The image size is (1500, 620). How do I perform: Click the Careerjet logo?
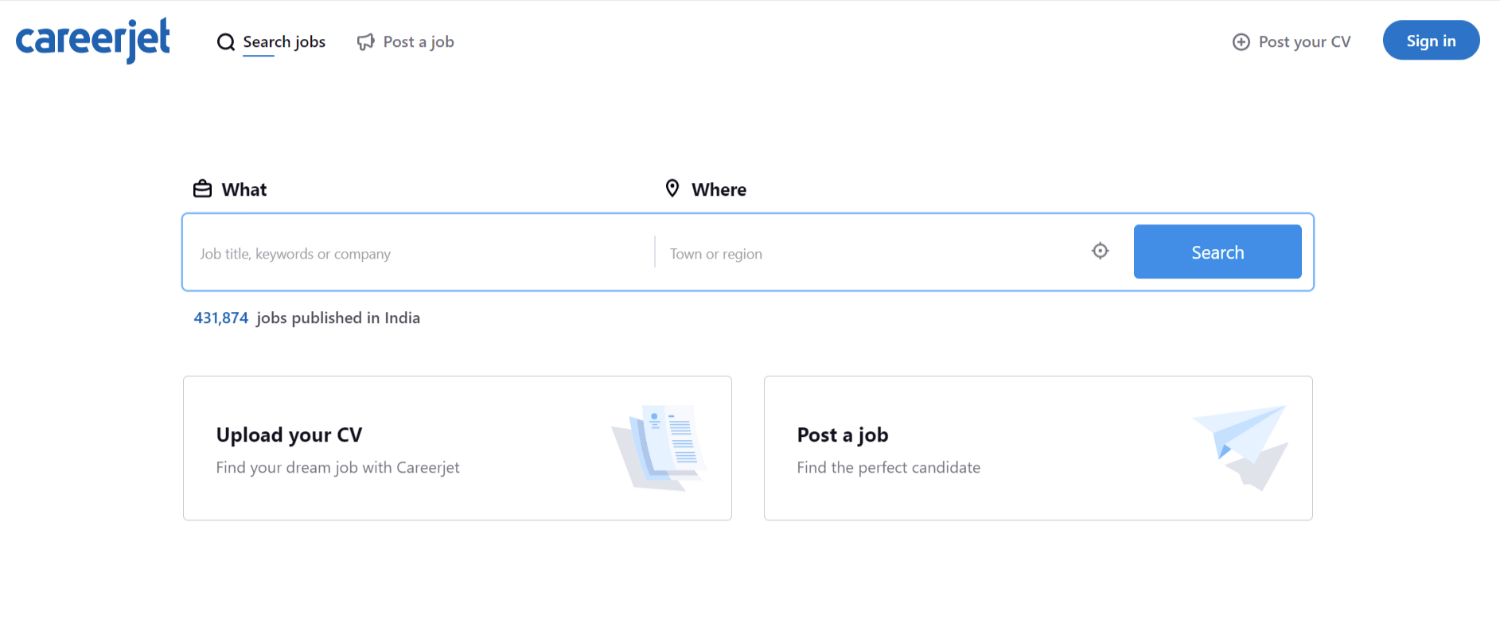(x=92, y=41)
